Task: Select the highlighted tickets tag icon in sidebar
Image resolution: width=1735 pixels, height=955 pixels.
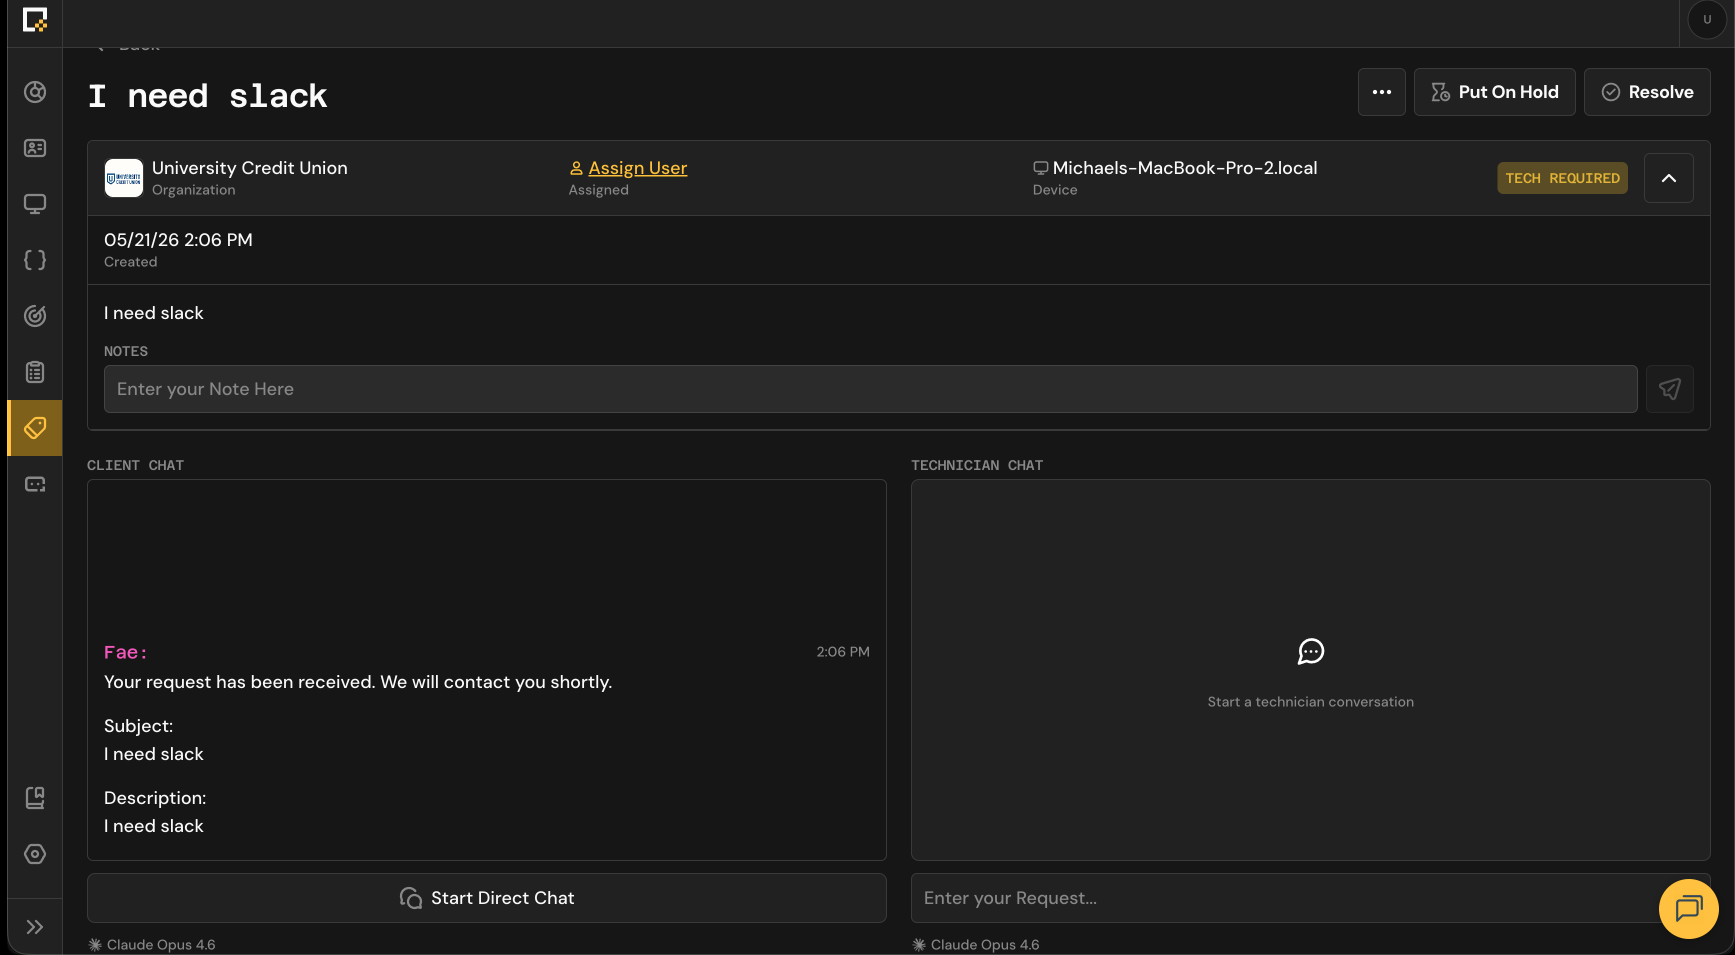Action: pos(35,428)
